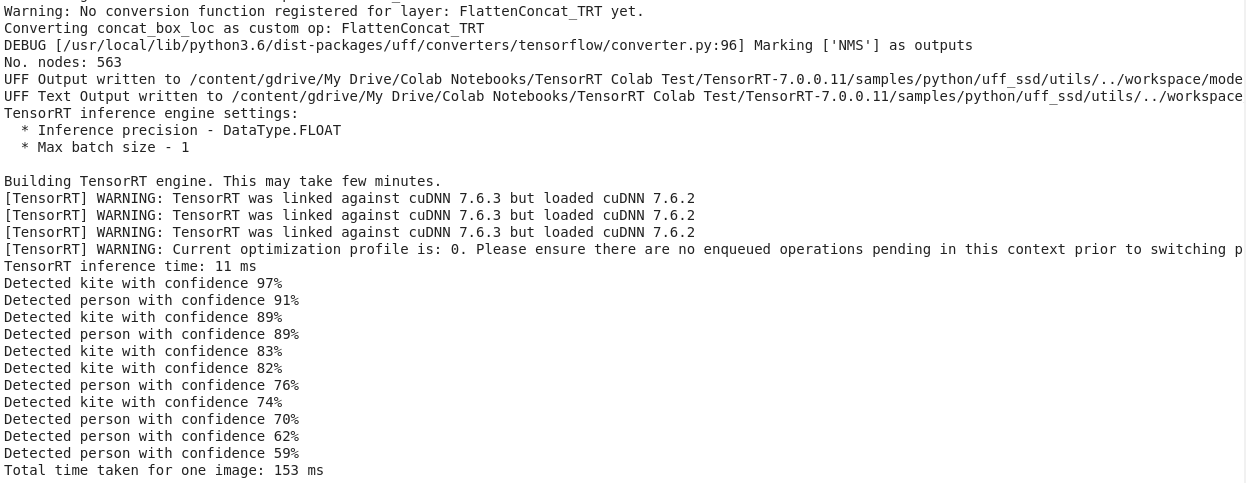Click the kite detection with 97% confidence
This screenshot has height=483, width=1246.
tap(143, 283)
